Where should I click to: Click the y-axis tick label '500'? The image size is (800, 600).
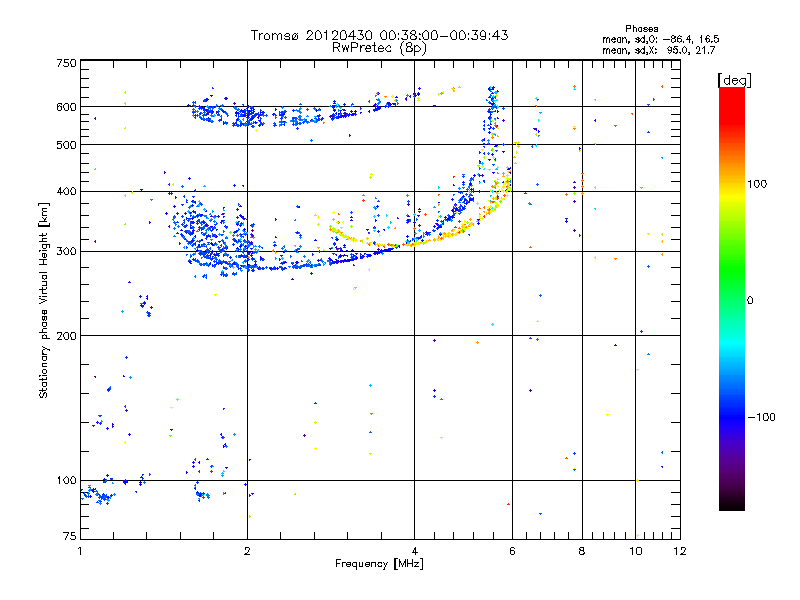click(67, 145)
